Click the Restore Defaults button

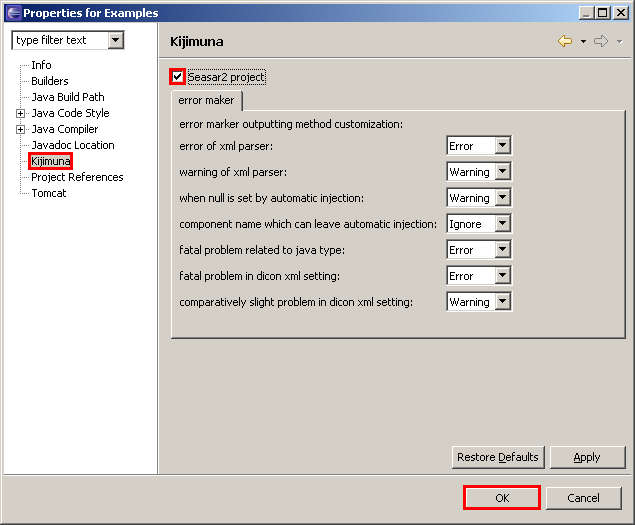(x=497, y=457)
